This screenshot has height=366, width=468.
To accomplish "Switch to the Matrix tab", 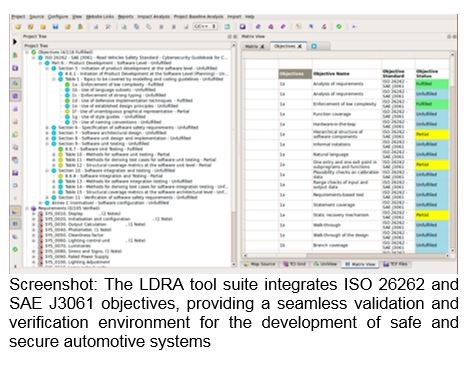I will pyautogui.click(x=255, y=46).
